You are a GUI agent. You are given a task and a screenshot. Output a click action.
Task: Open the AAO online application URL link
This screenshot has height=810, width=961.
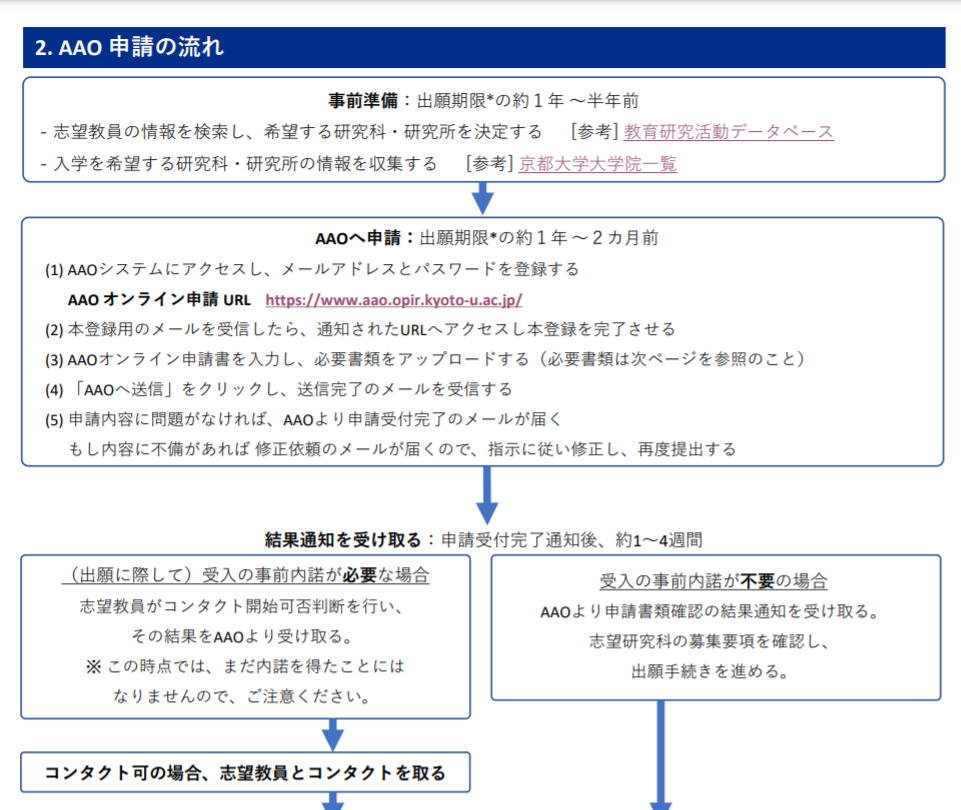[x=393, y=300]
